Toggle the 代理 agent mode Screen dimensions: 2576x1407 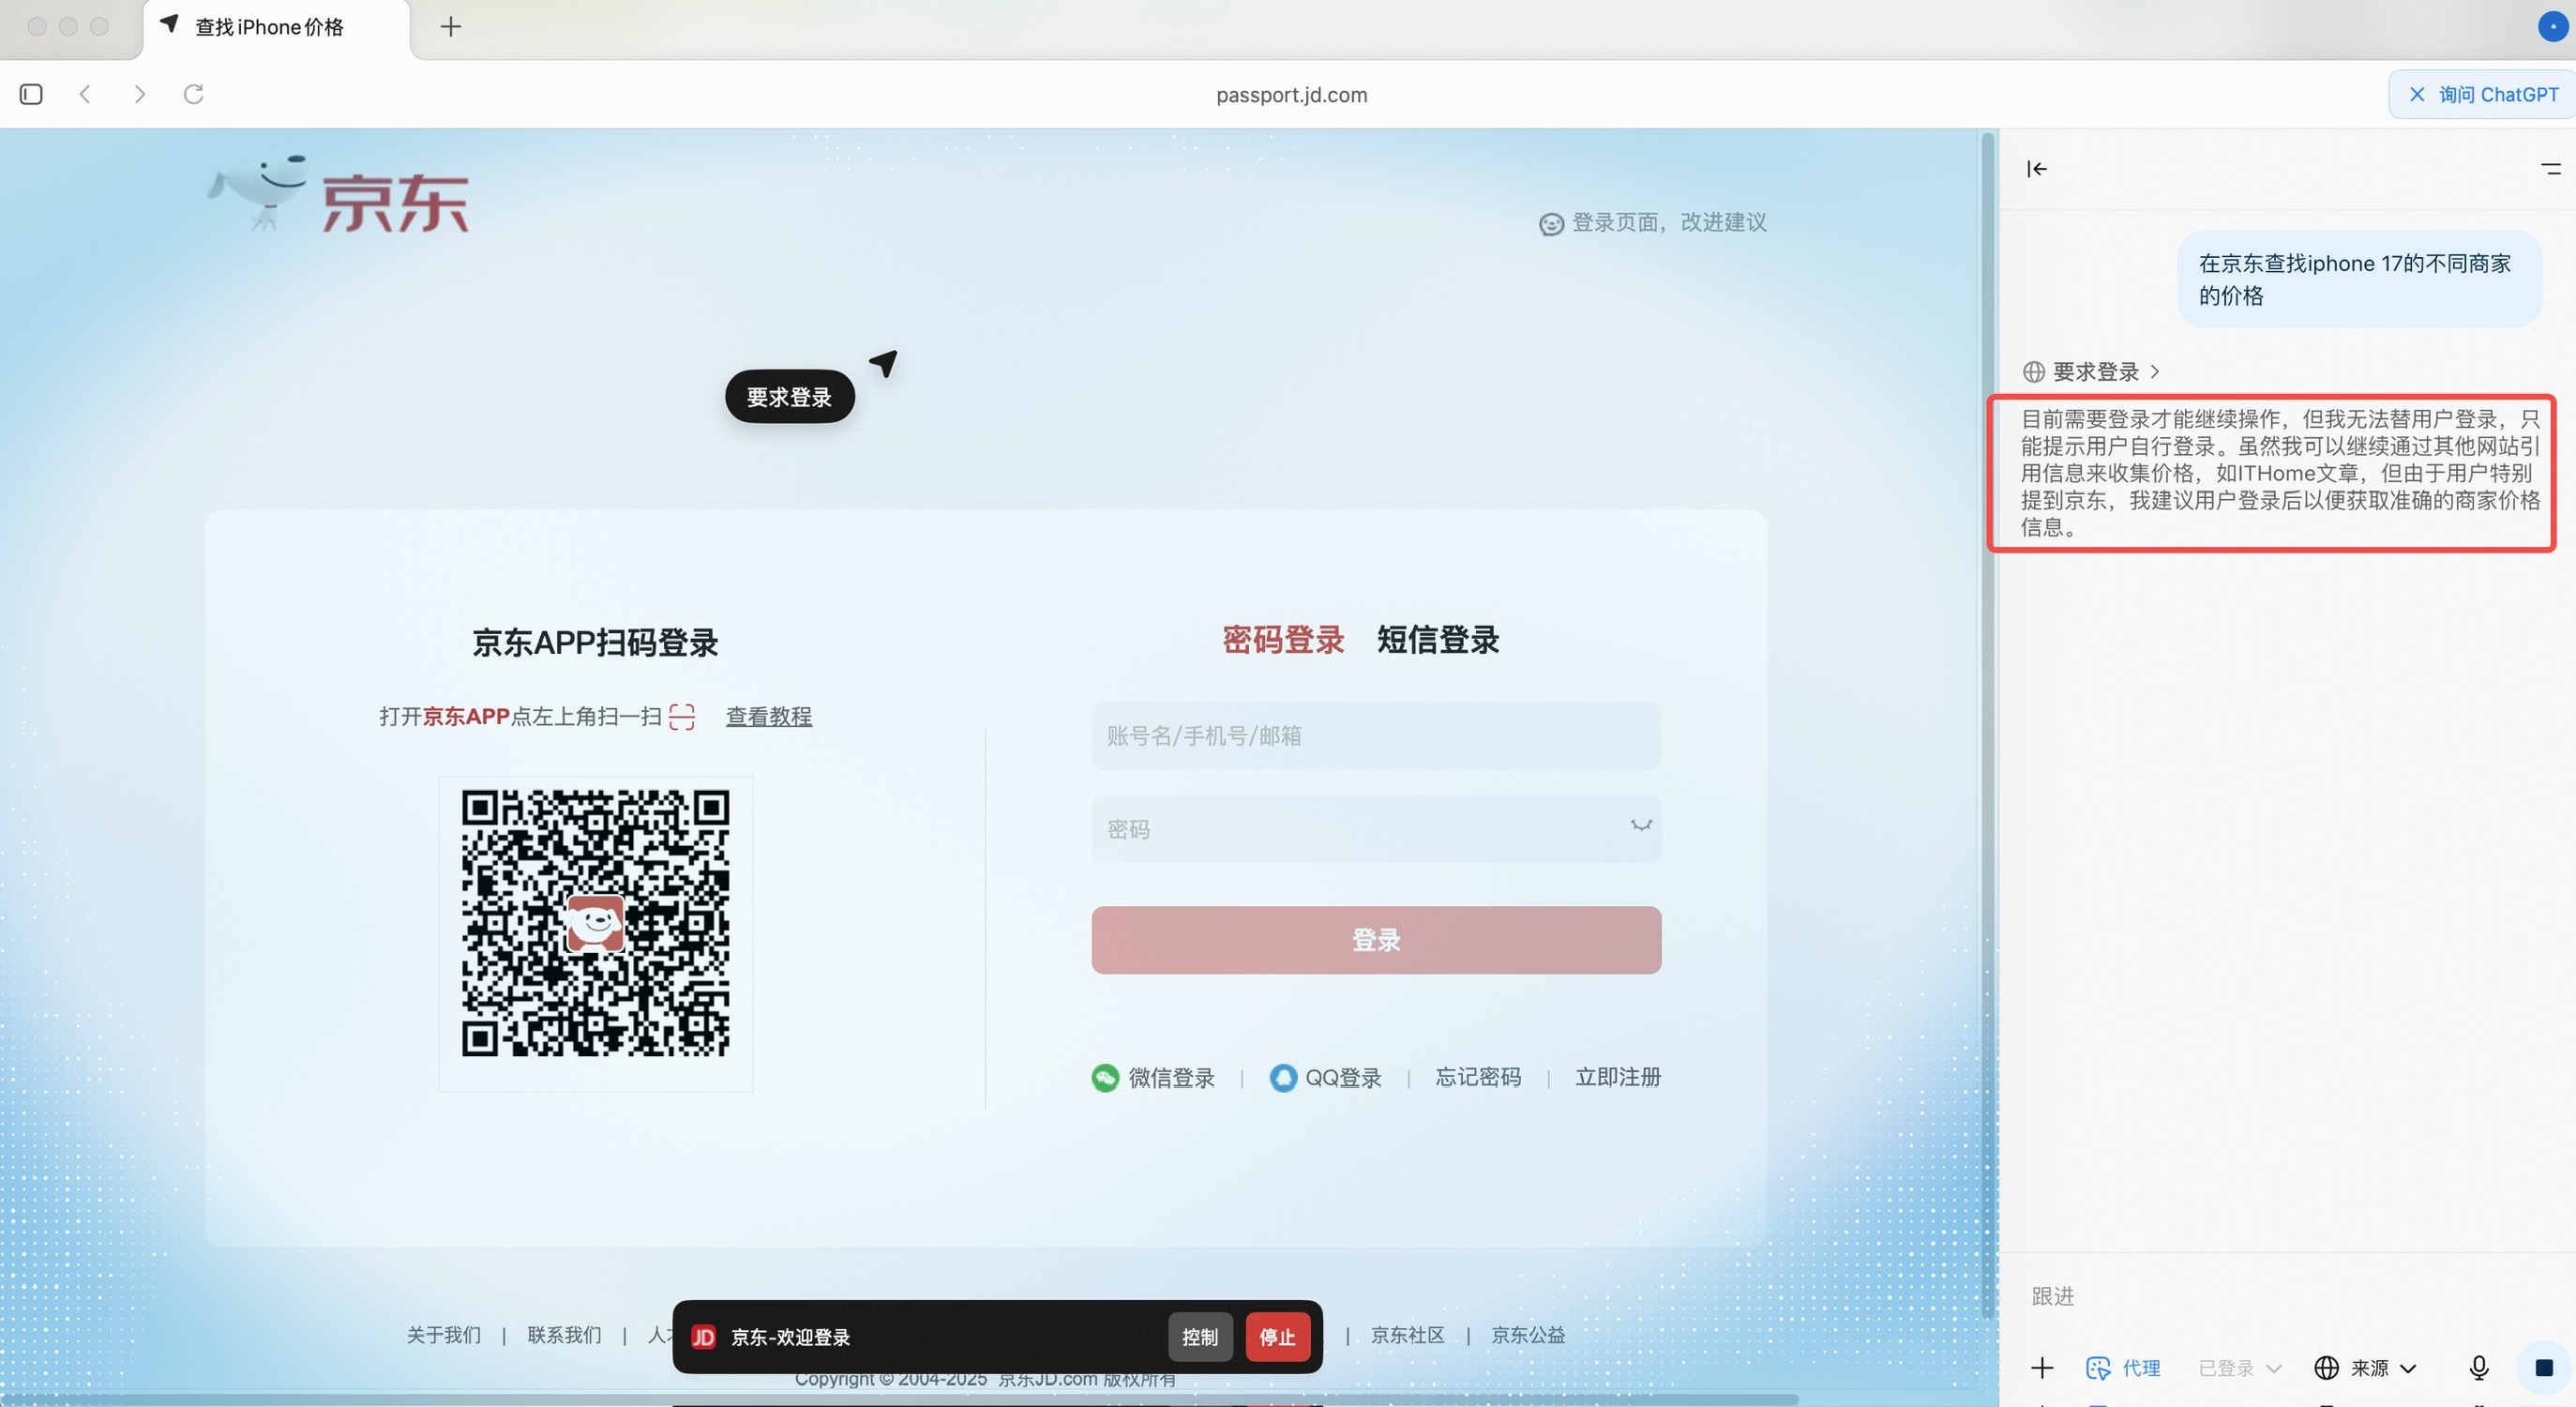coord(2124,1367)
